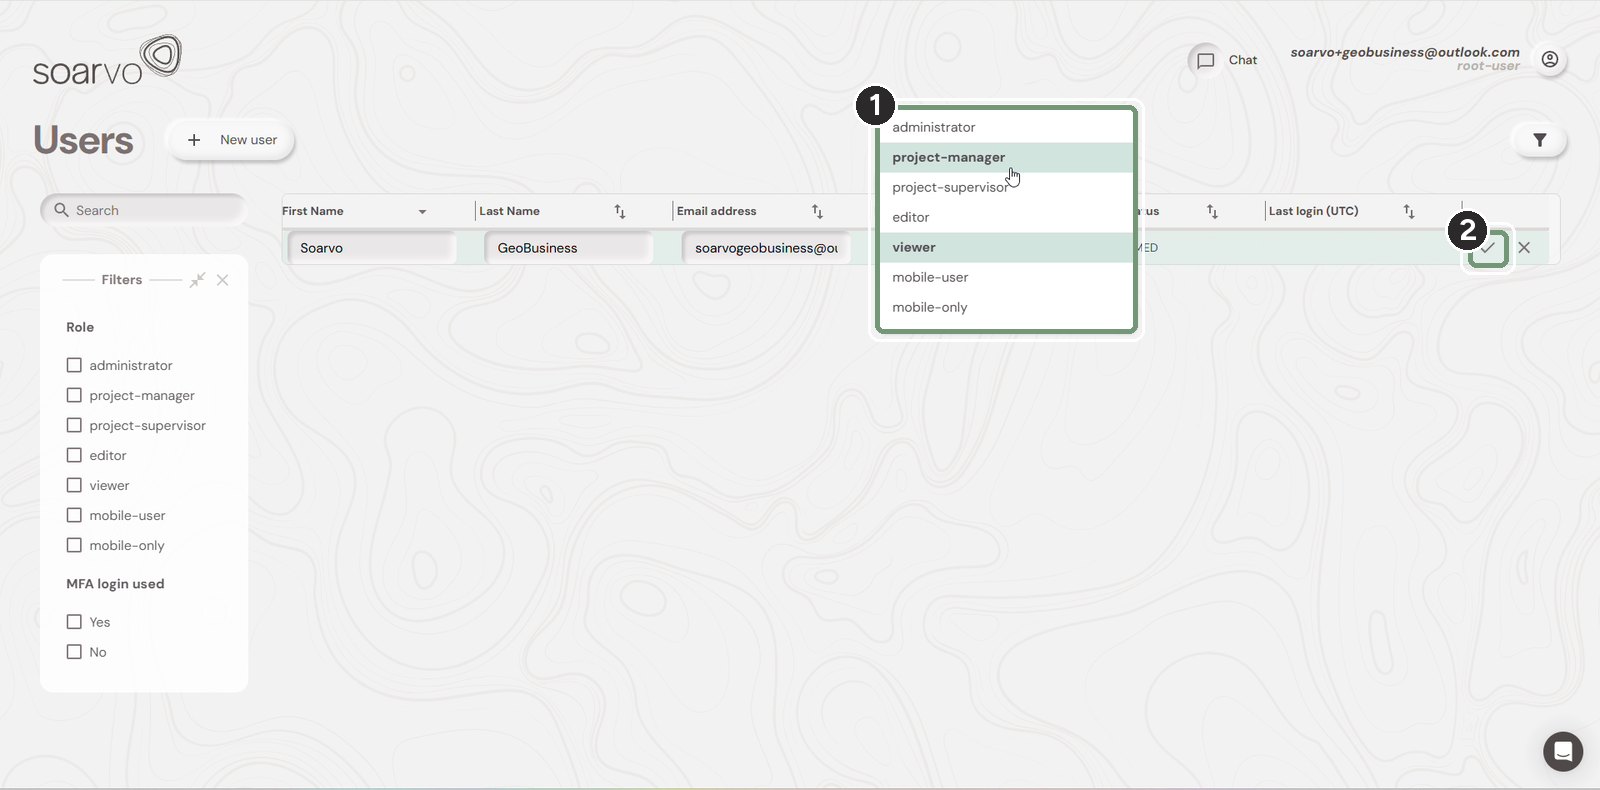
Task: Edit the Last Name field GeoBusiness
Action: coord(568,248)
